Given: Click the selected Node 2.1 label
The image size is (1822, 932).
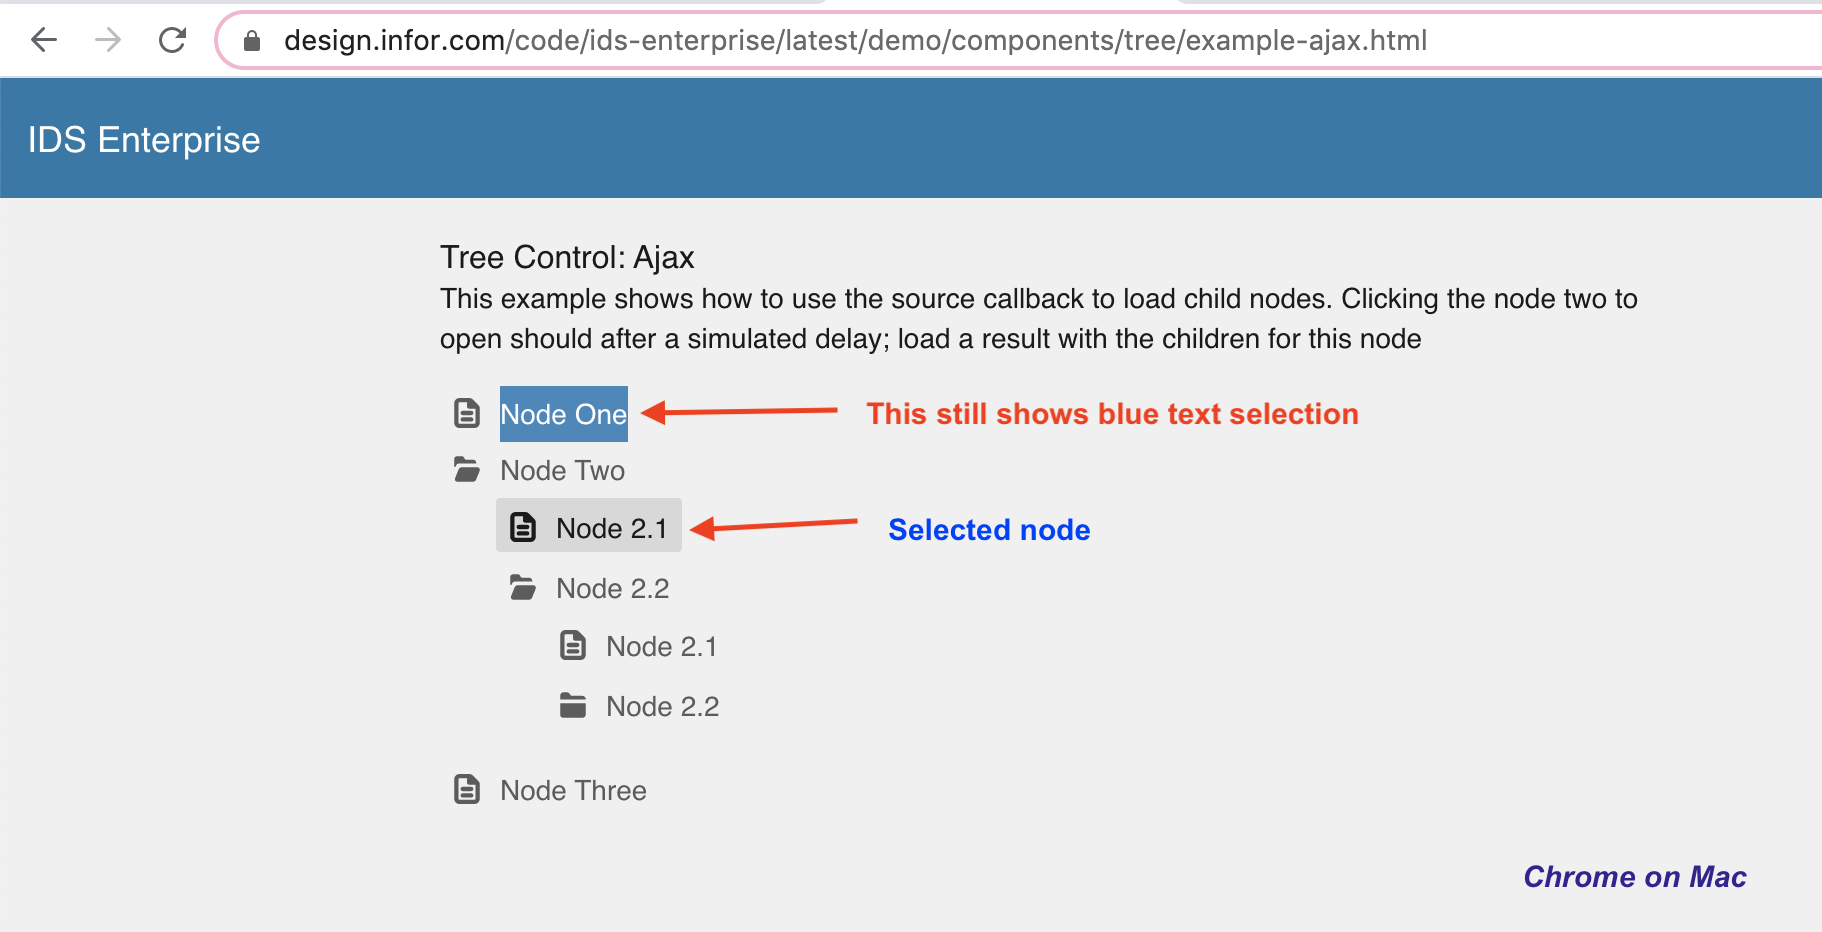Looking at the screenshot, I should point(612,528).
